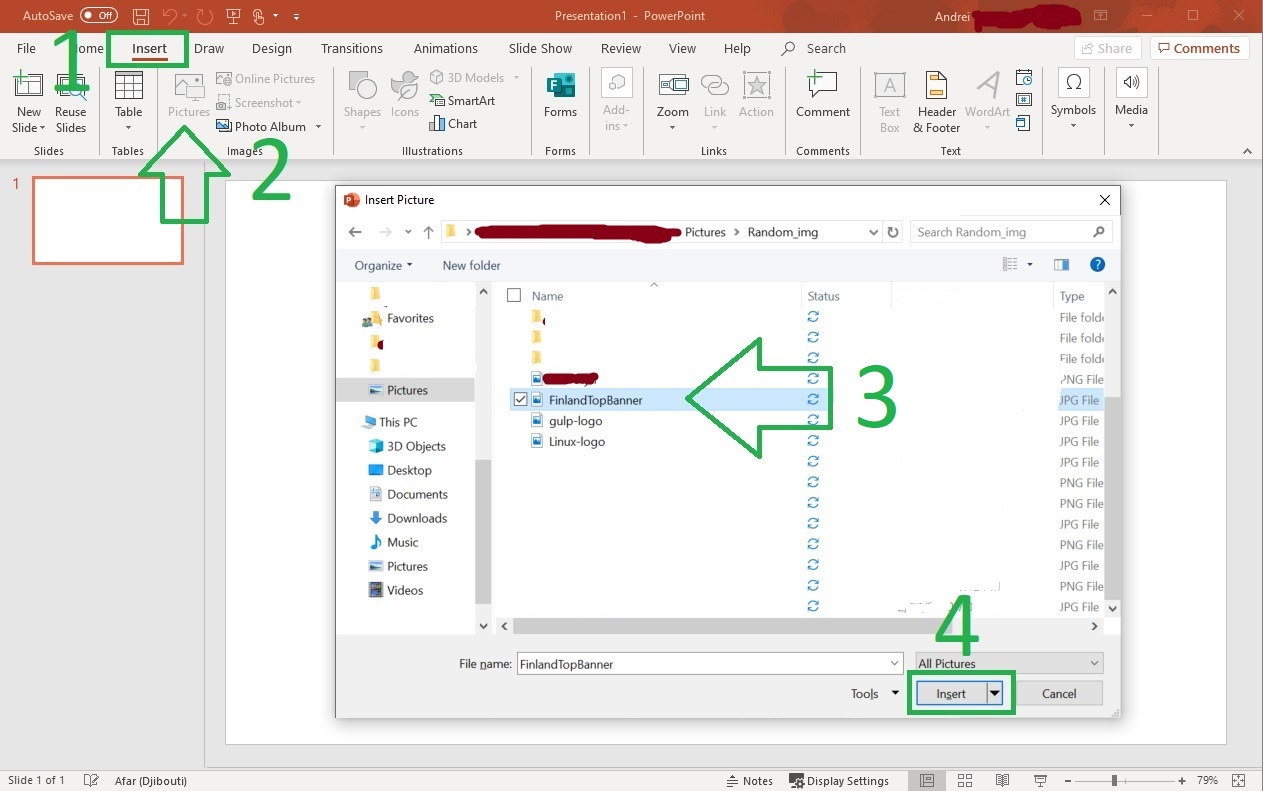Viewport: 1263px width, 791px height.
Task: Click the Insert button in dialog
Action: pos(951,693)
